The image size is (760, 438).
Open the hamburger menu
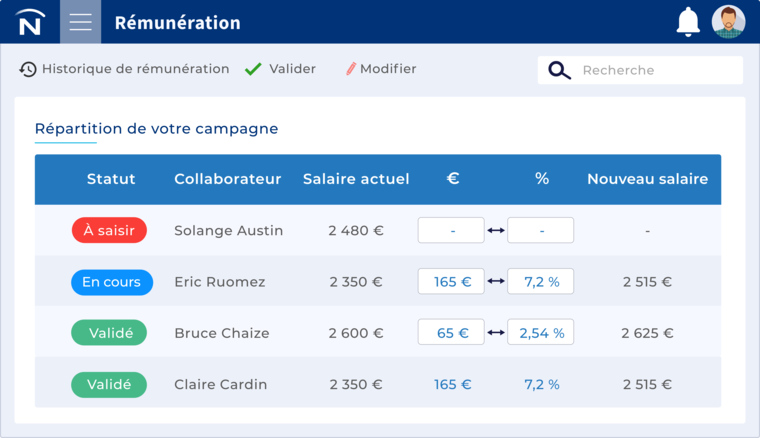[x=80, y=22]
